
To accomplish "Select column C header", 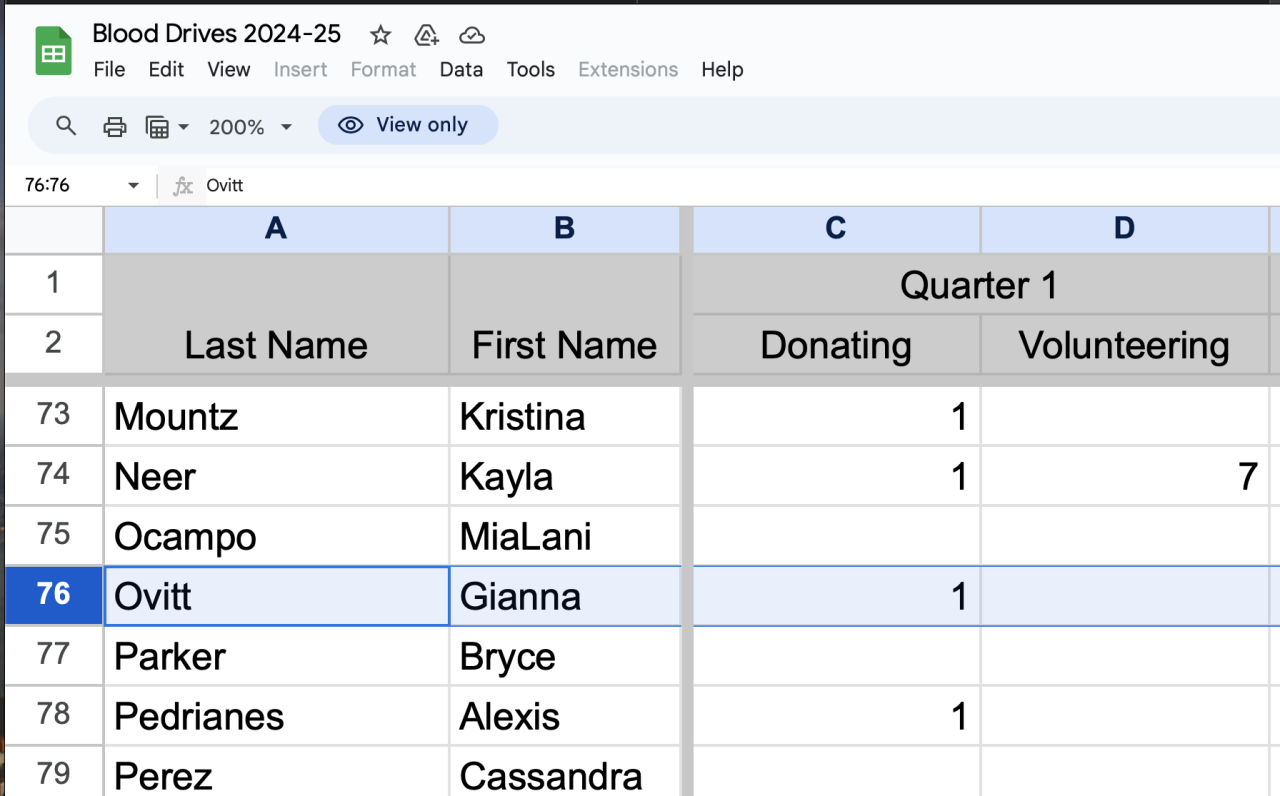I will point(836,229).
